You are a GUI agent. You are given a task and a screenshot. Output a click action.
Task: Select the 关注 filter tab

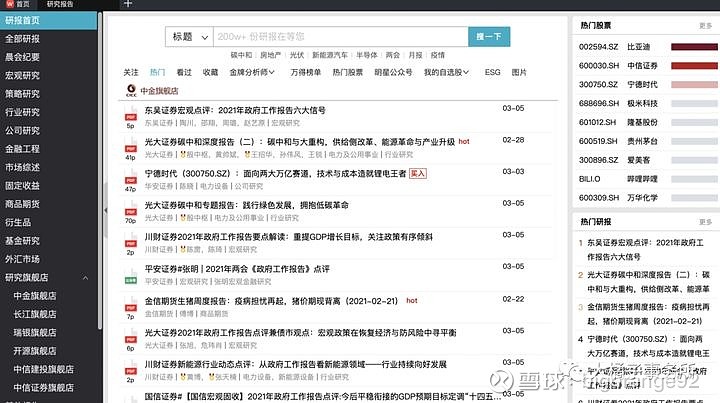(x=131, y=72)
